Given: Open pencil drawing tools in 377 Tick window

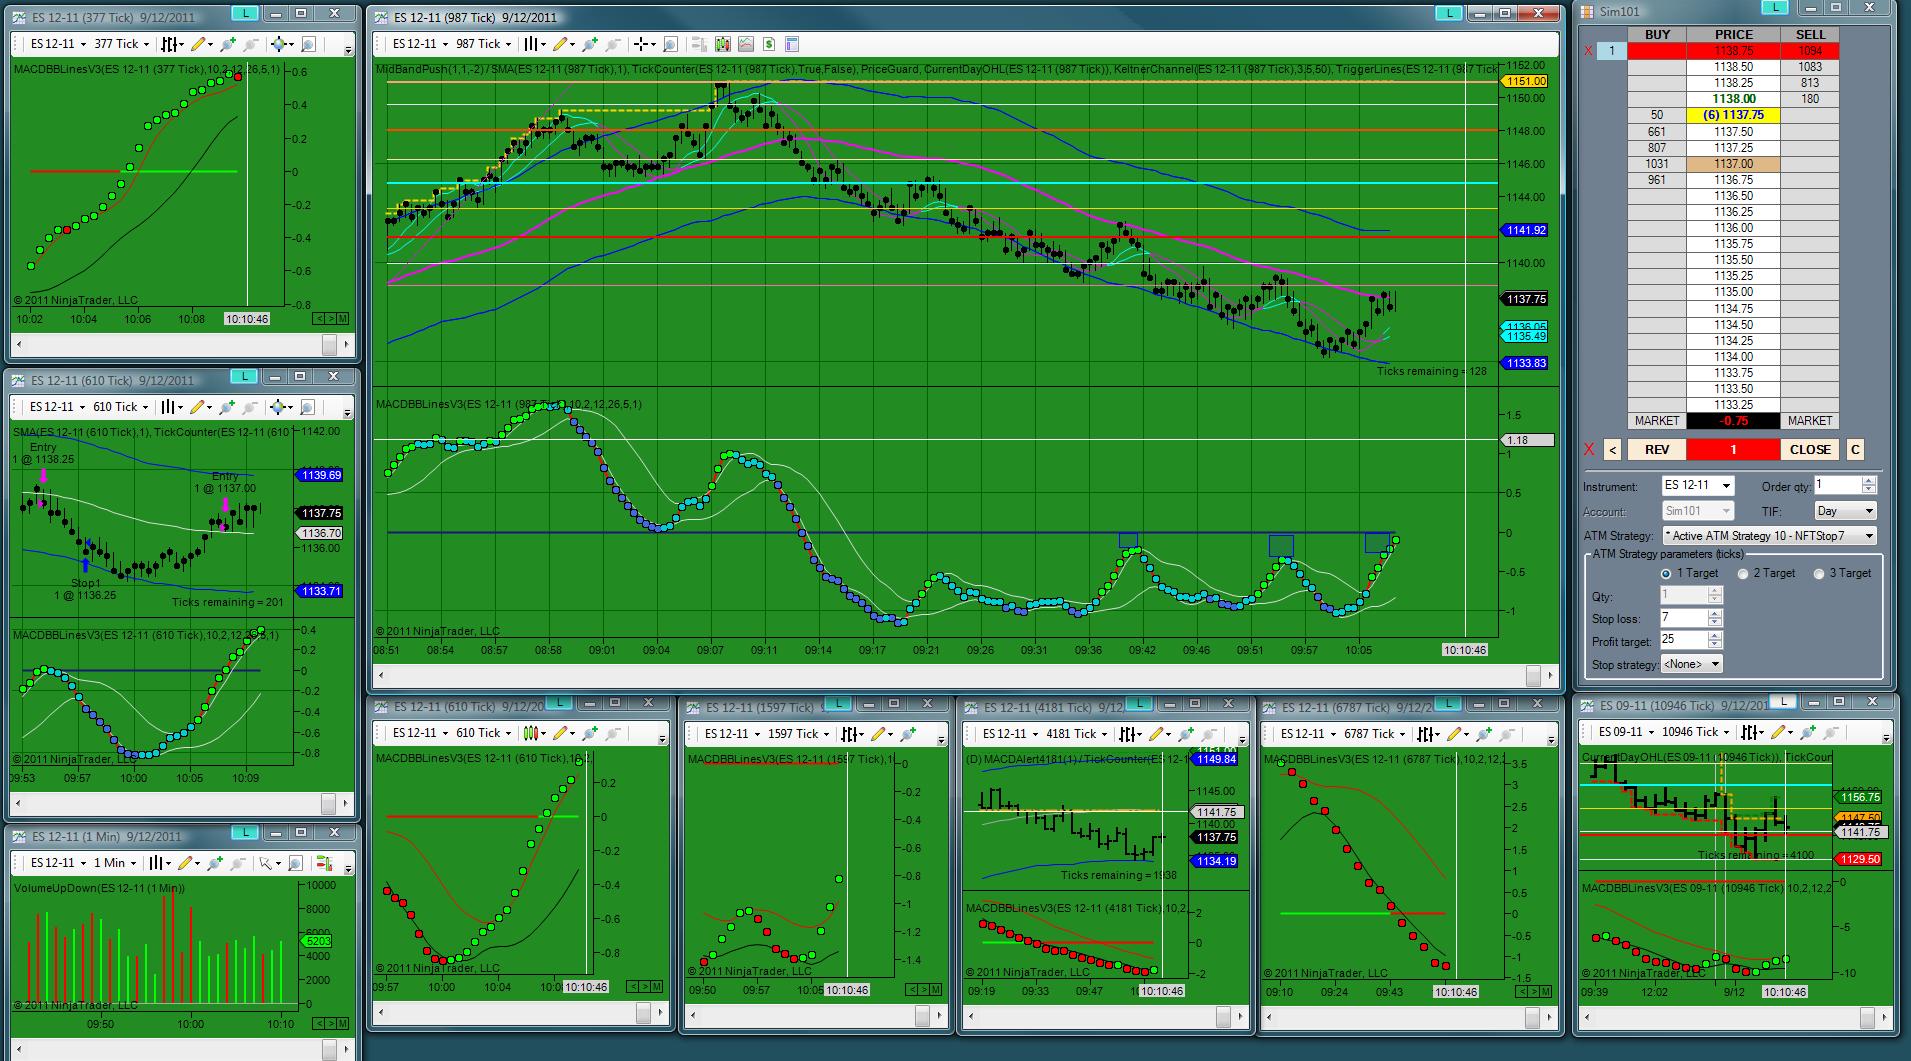Looking at the screenshot, I should pyautogui.click(x=199, y=44).
